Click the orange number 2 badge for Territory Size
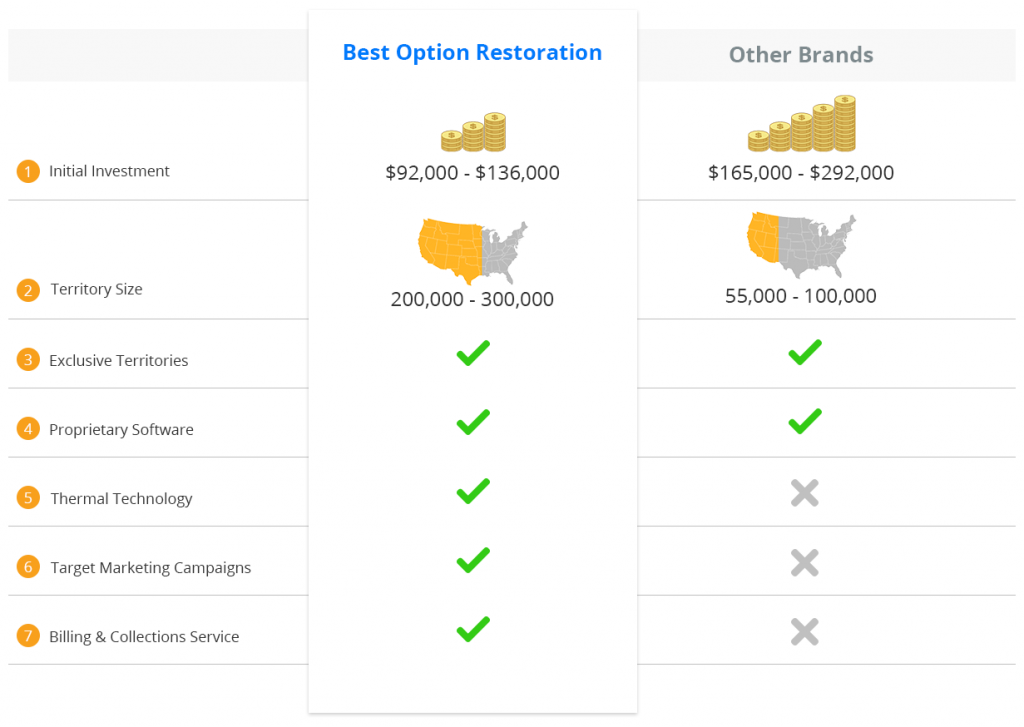Screen dimensions: 1024x727 [28, 289]
